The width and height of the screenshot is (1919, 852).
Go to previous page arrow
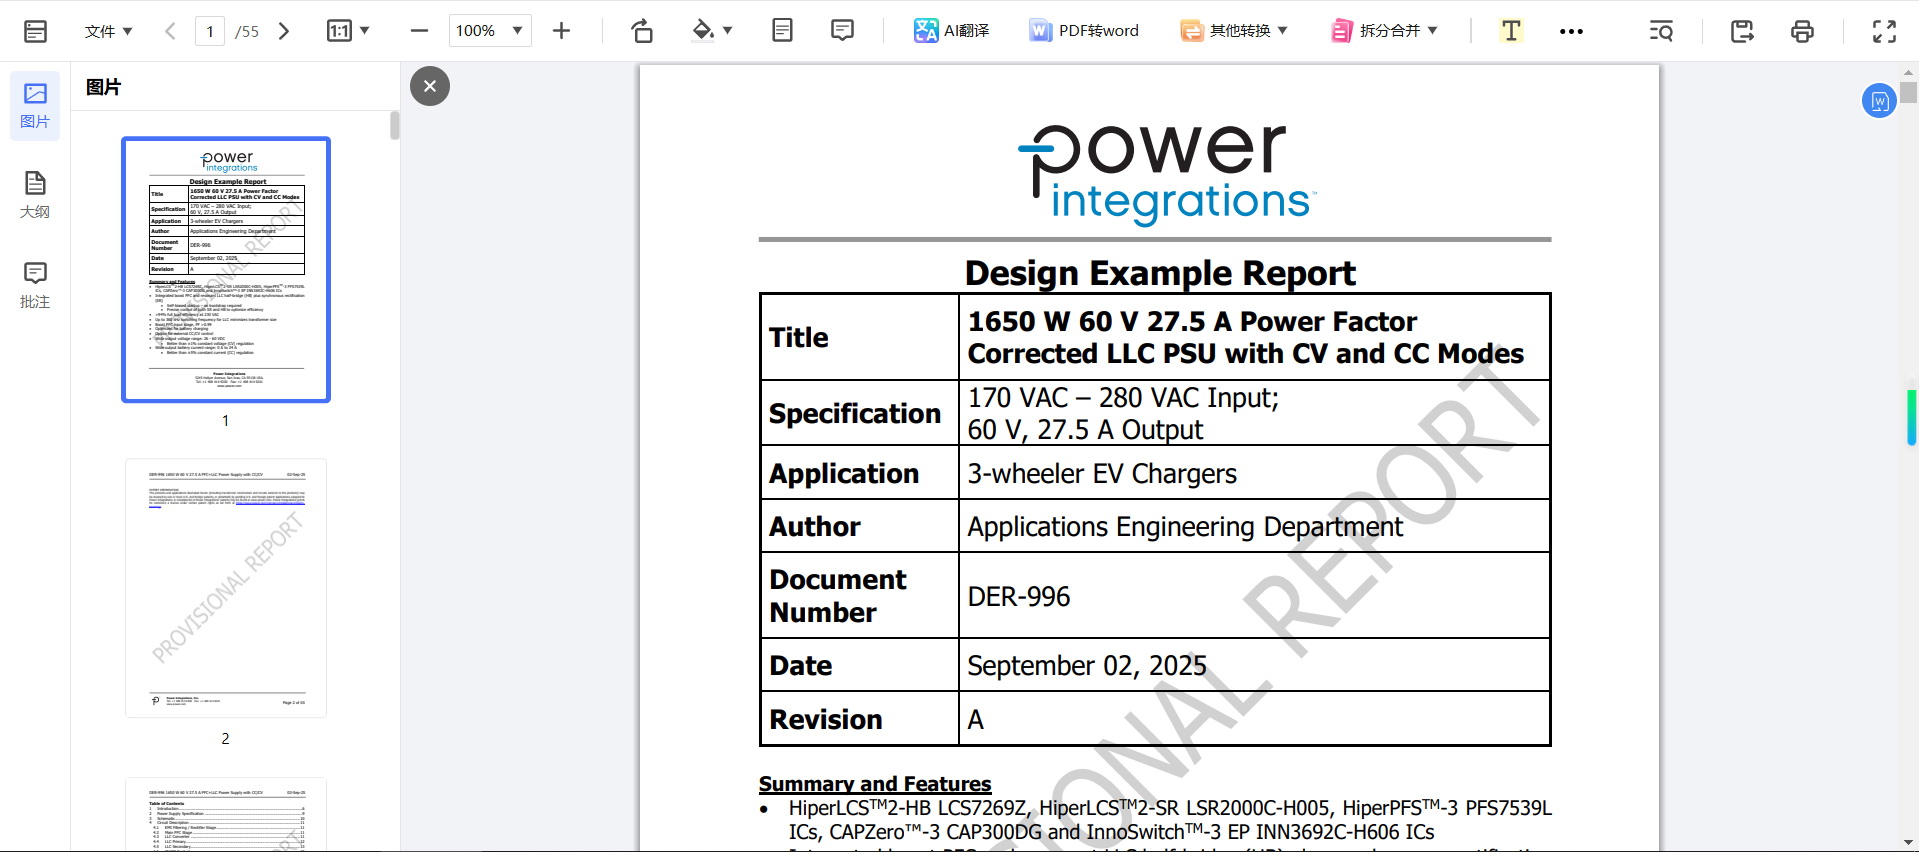coord(170,31)
